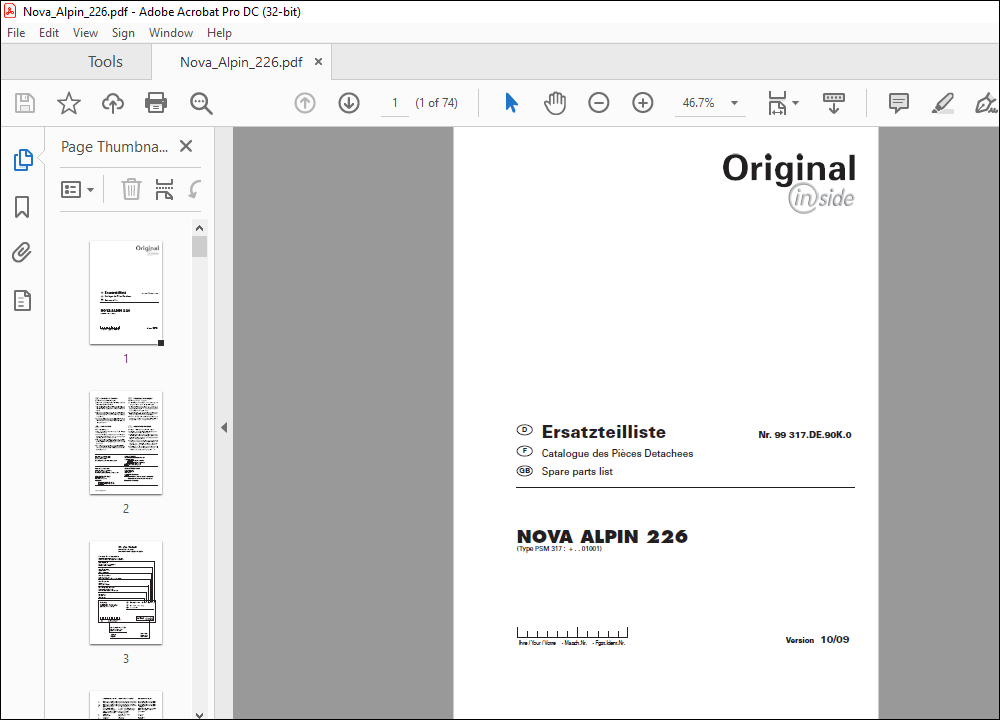The height and width of the screenshot is (720, 1000).
Task: Go to next page arrow
Action: [349, 103]
